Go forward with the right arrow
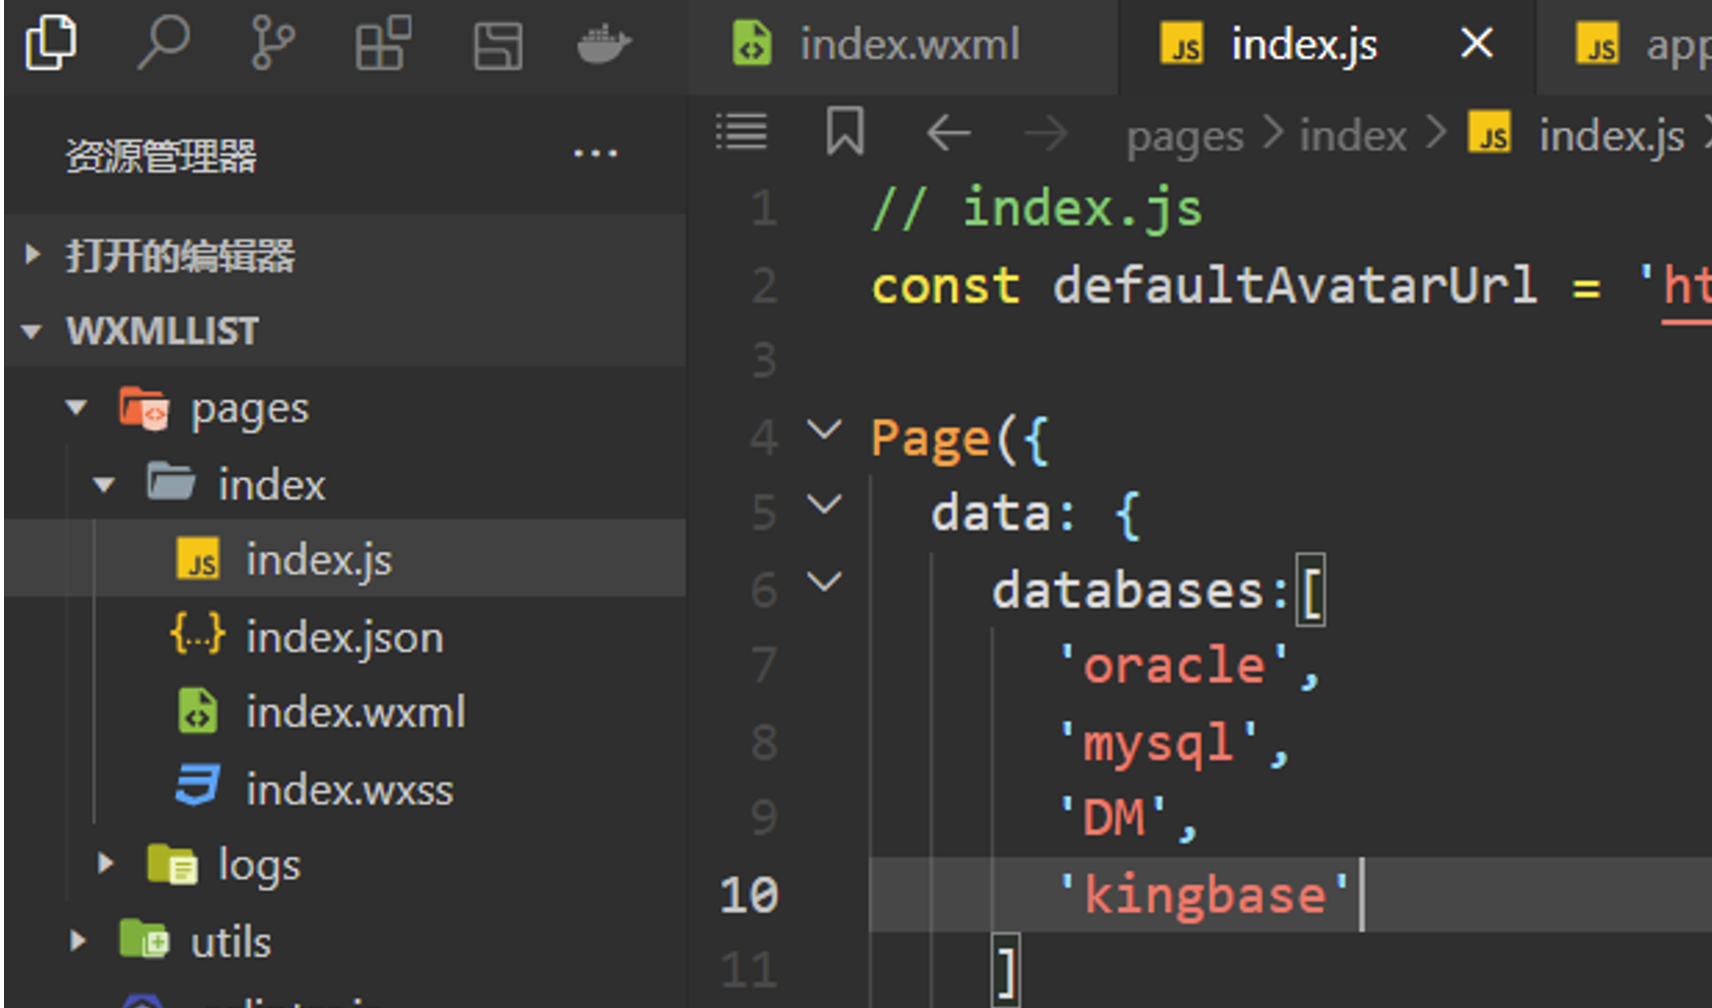 tap(1046, 132)
